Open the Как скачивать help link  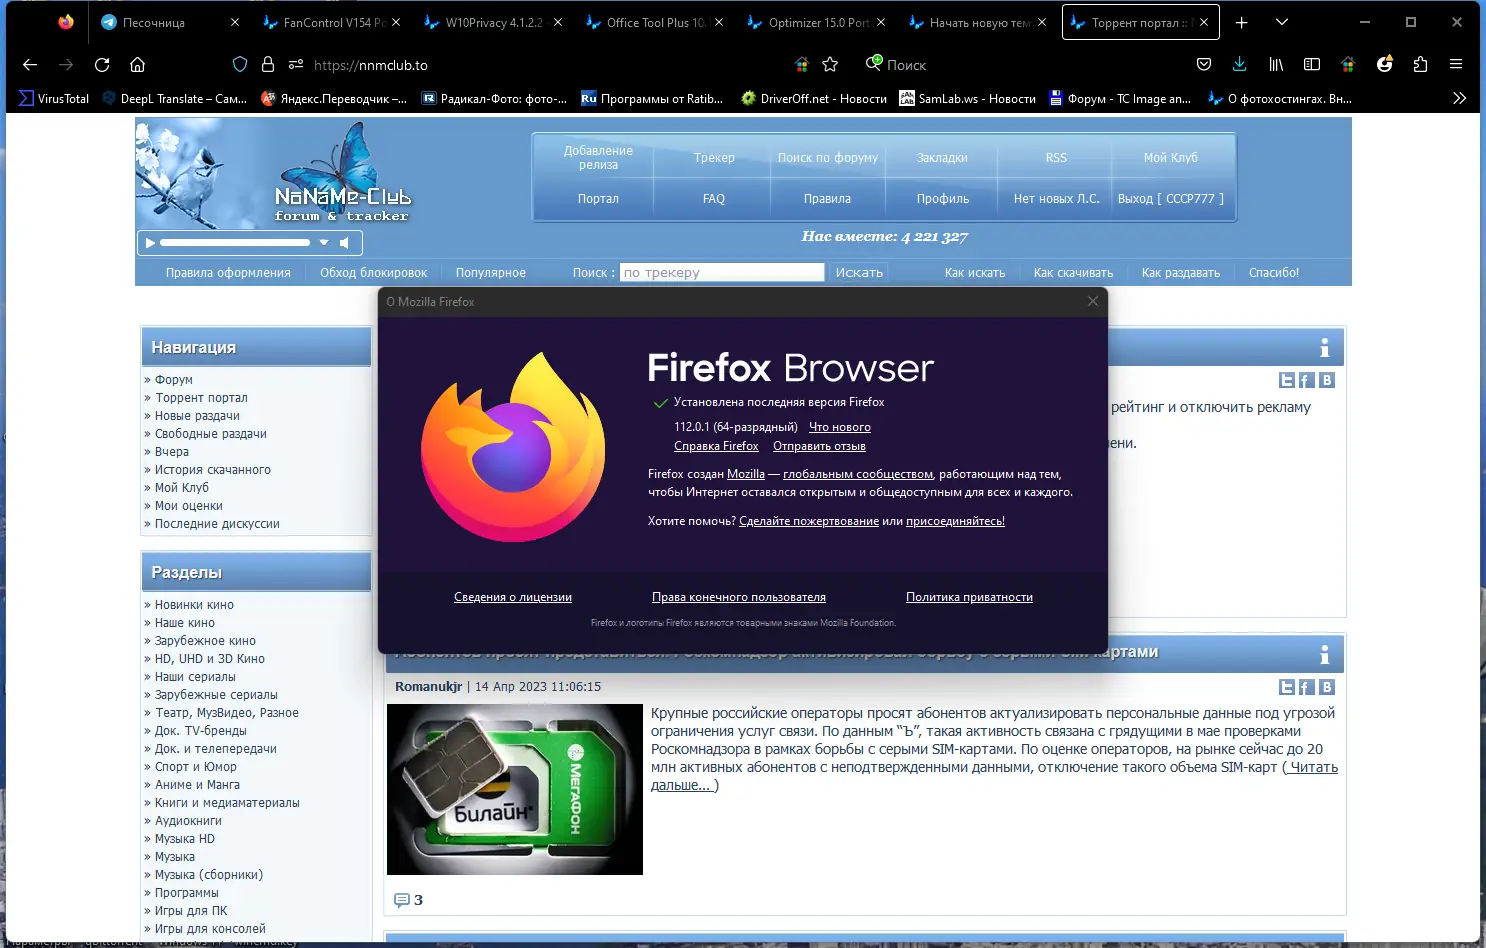(x=1073, y=273)
